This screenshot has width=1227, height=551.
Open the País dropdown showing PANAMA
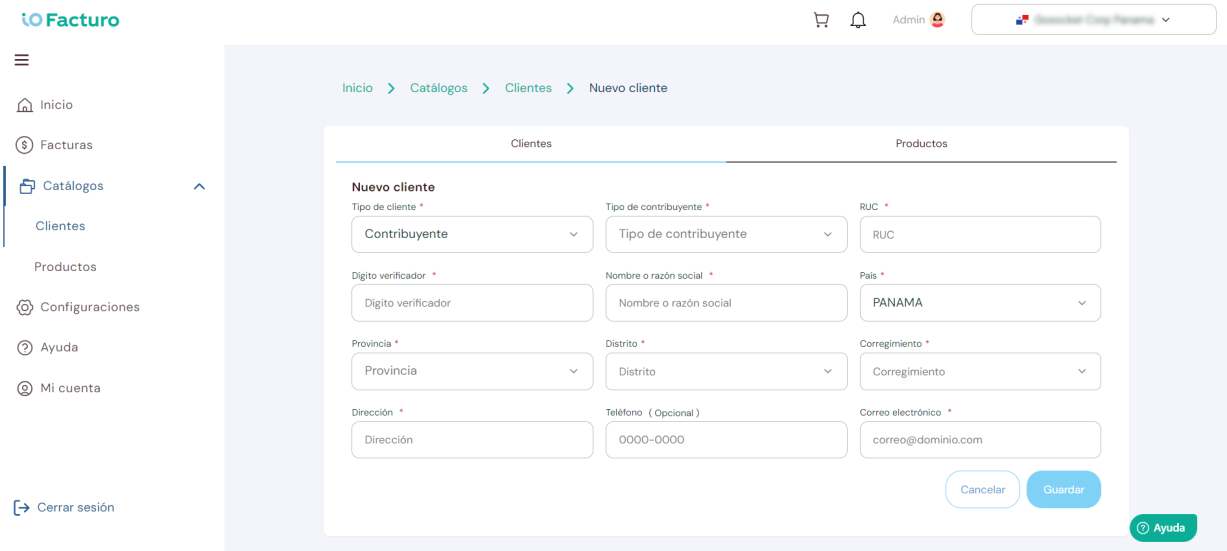coord(980,303)
